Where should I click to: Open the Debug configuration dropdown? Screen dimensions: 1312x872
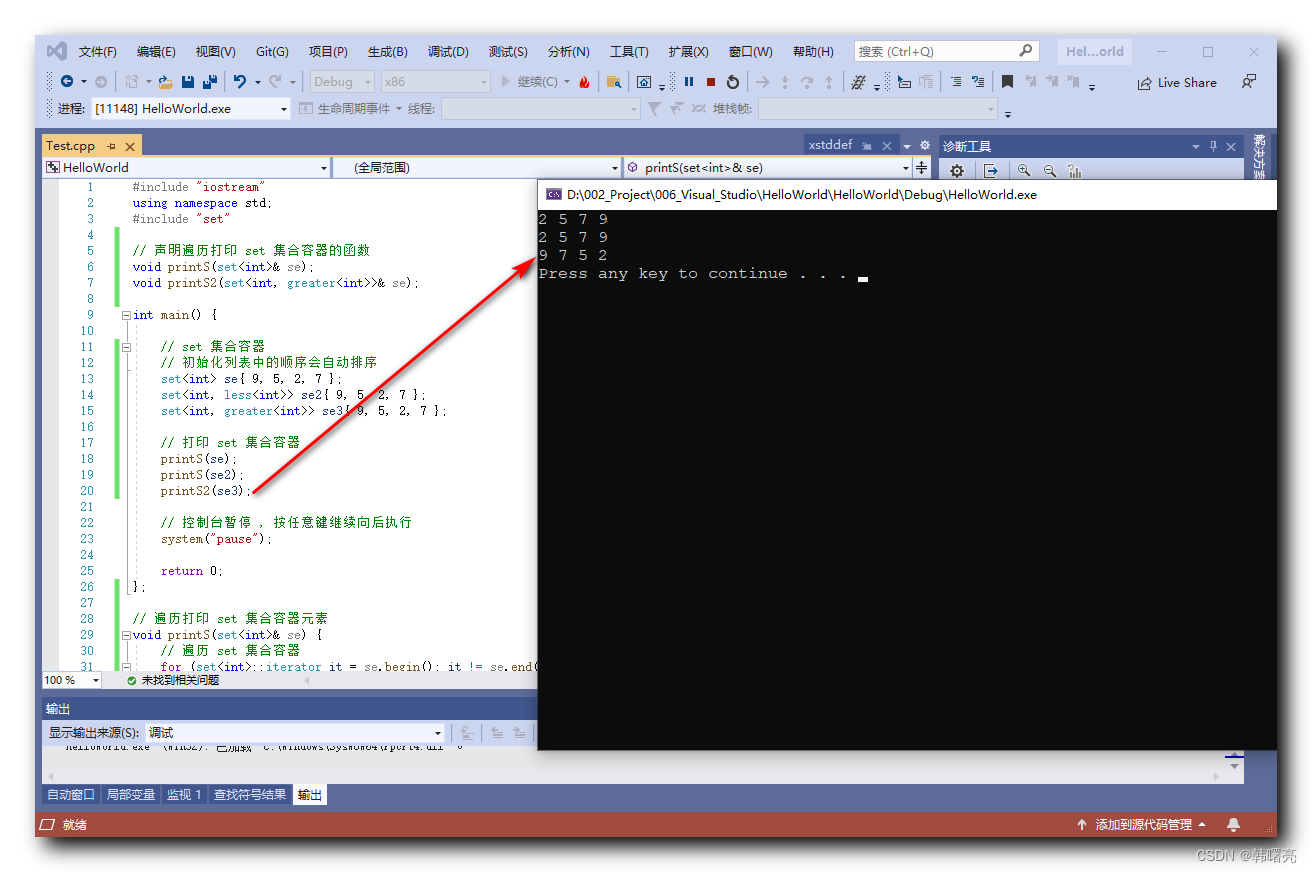342,82
